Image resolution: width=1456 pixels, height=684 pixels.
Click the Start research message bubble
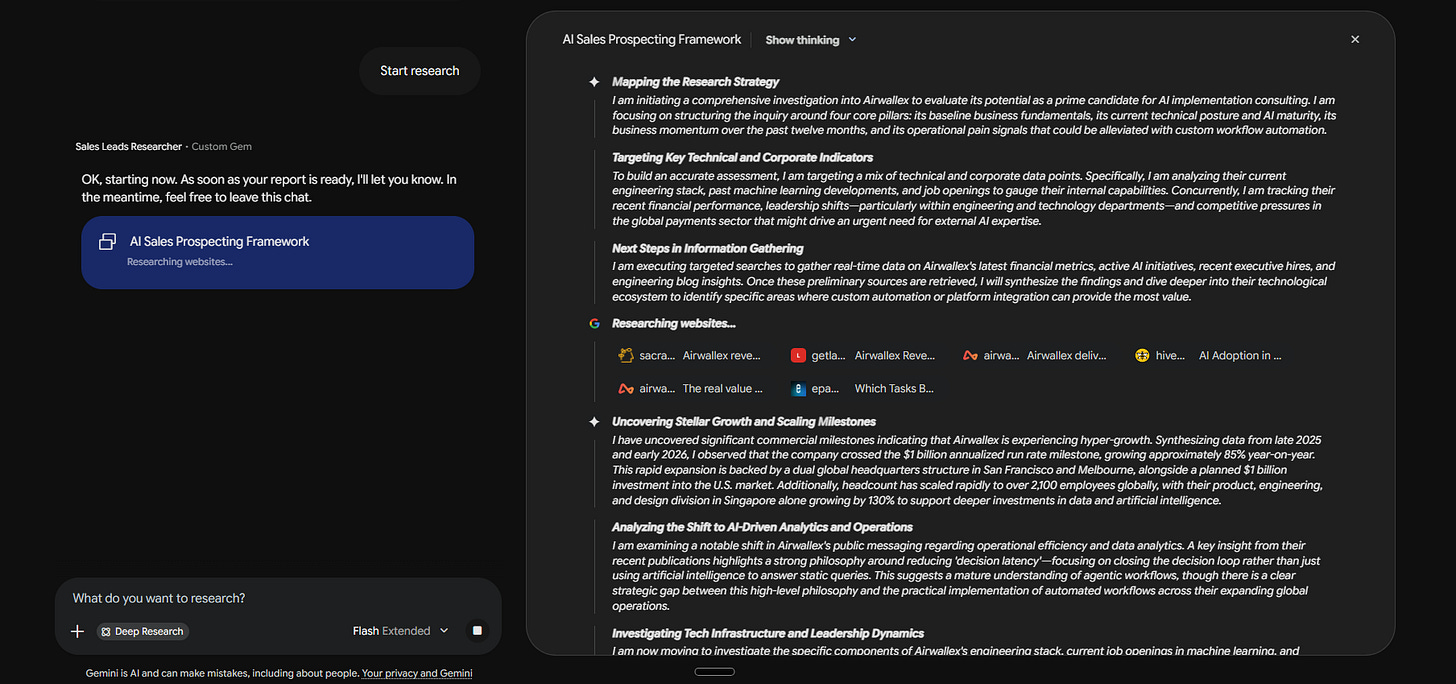point(420,71)
